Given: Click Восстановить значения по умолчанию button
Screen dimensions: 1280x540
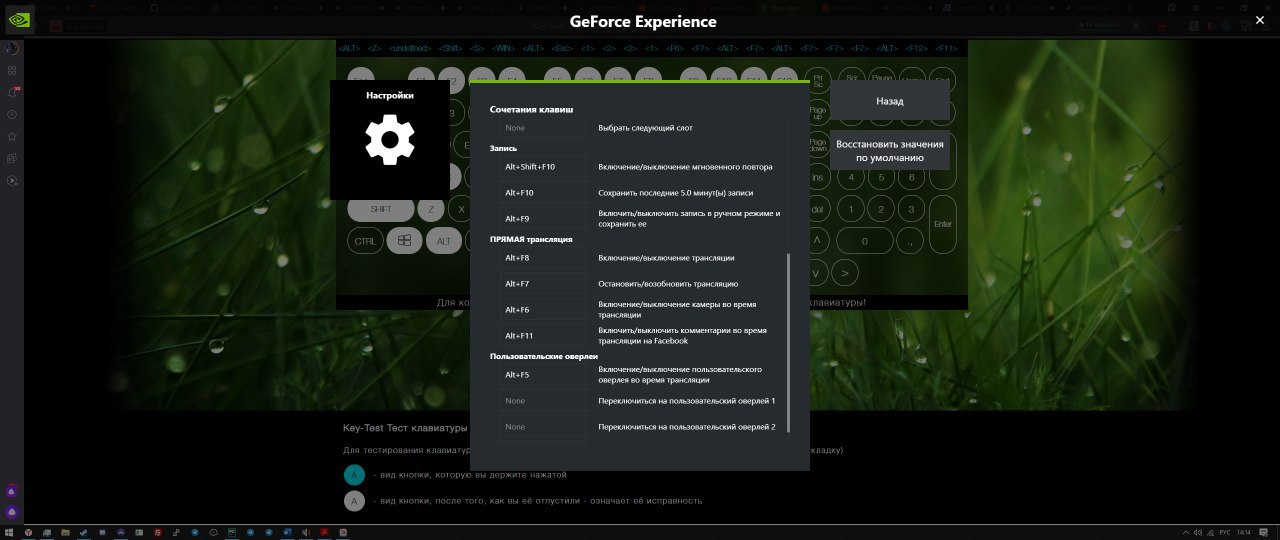Looking at the screenshot, I should tap(890, 151).
